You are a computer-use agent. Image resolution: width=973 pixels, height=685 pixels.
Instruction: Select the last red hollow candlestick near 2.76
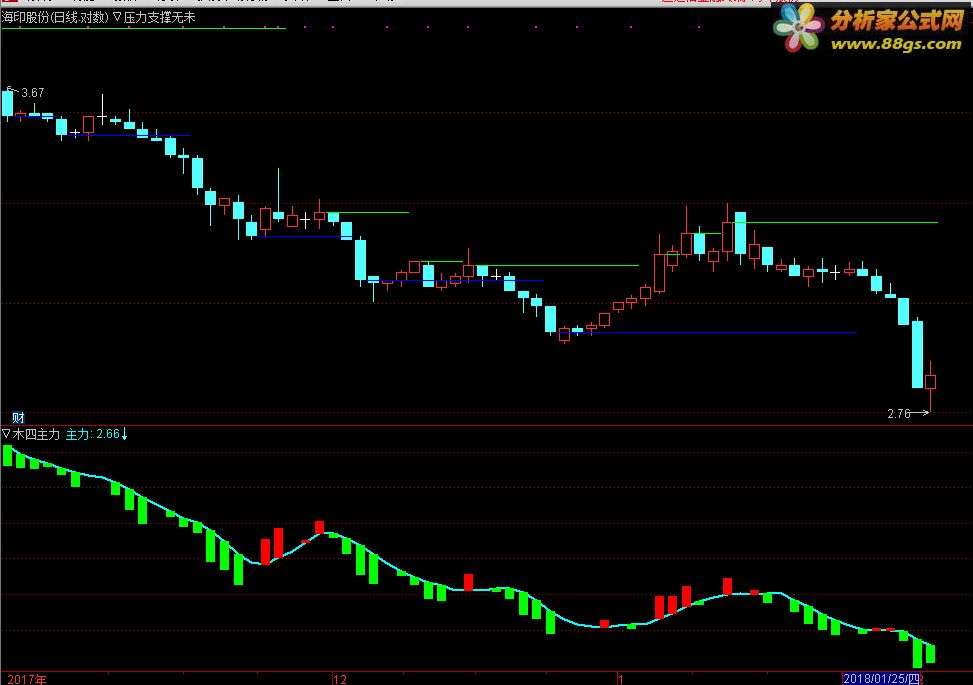[x=930, y=382]
